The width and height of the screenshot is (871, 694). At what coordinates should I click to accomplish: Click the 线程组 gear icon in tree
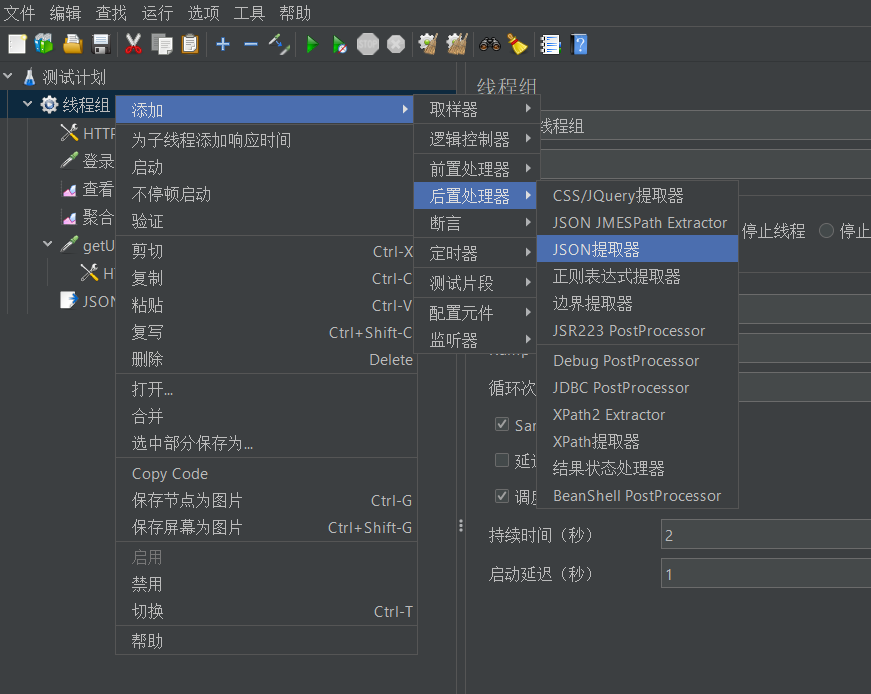tap(49, 104)
